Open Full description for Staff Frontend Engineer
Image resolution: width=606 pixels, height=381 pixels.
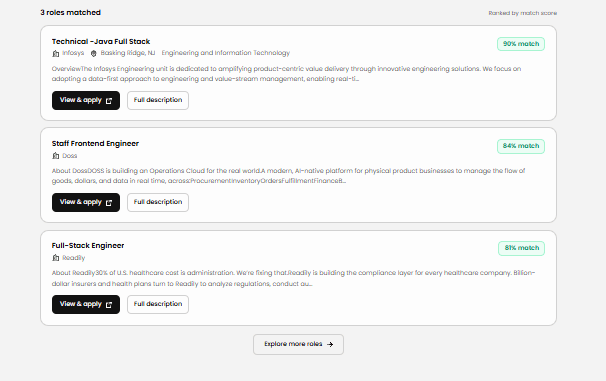point(158,202)
